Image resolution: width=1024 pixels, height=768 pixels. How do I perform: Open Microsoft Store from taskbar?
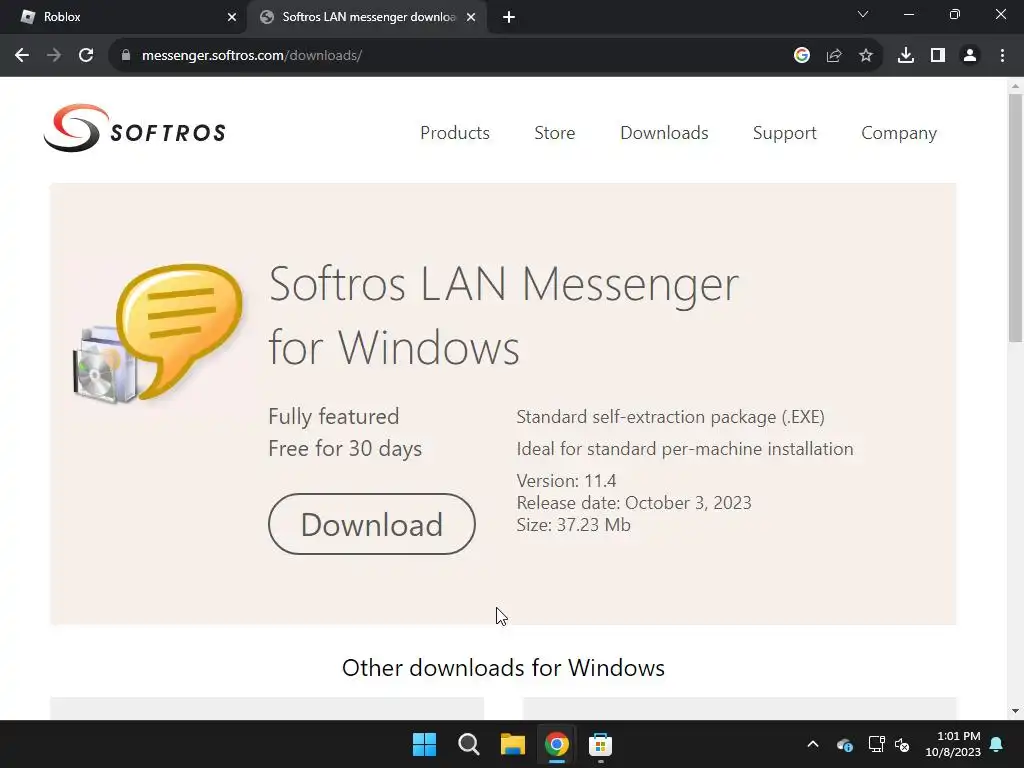[600, 744]
